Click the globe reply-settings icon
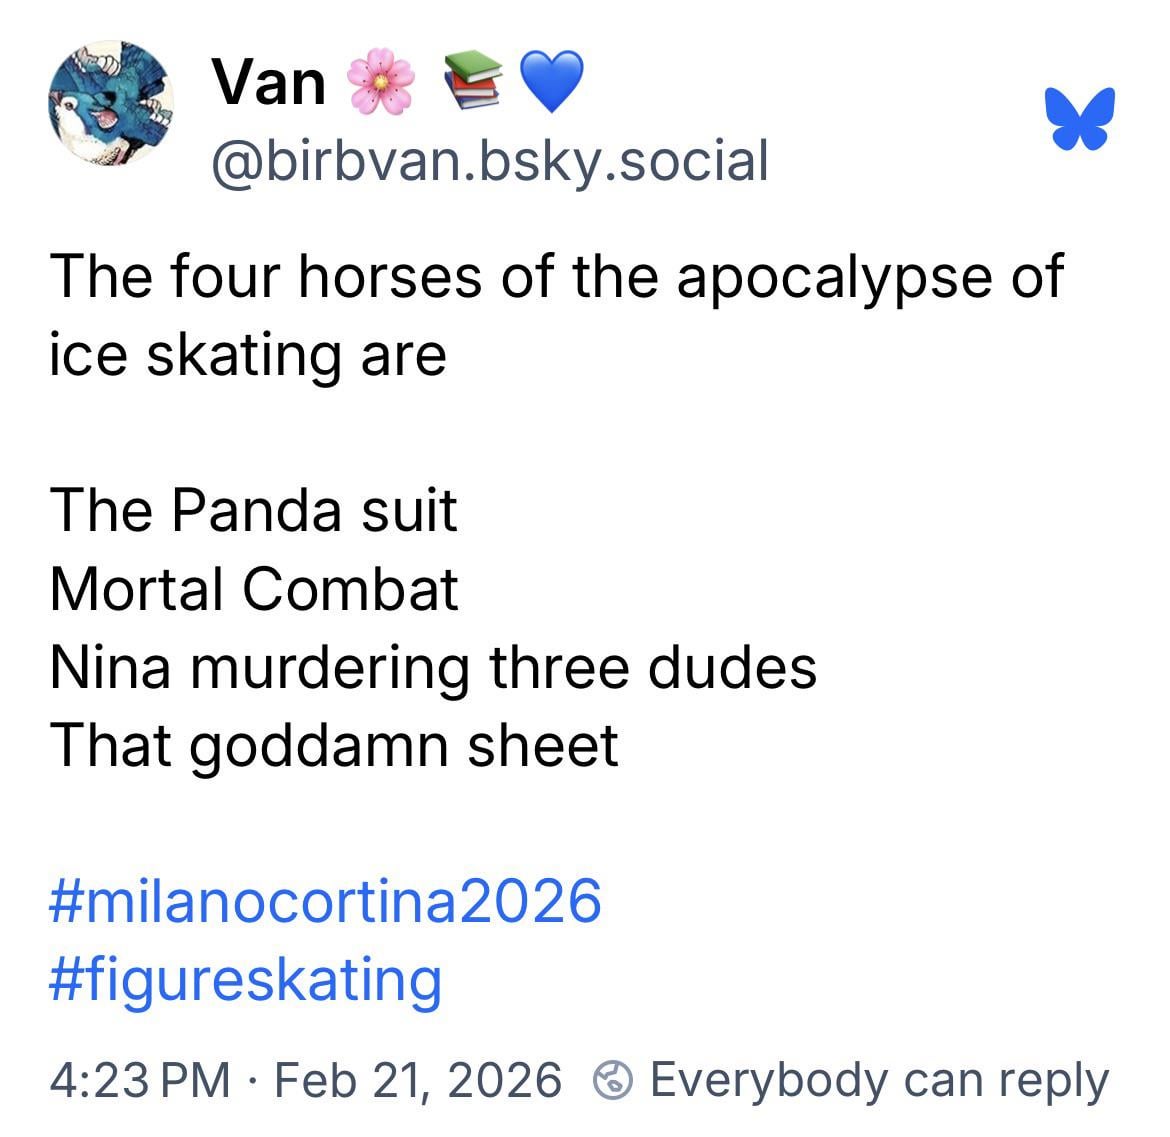Viewport: 1170px width, 1137px height. coord(613,1081)
